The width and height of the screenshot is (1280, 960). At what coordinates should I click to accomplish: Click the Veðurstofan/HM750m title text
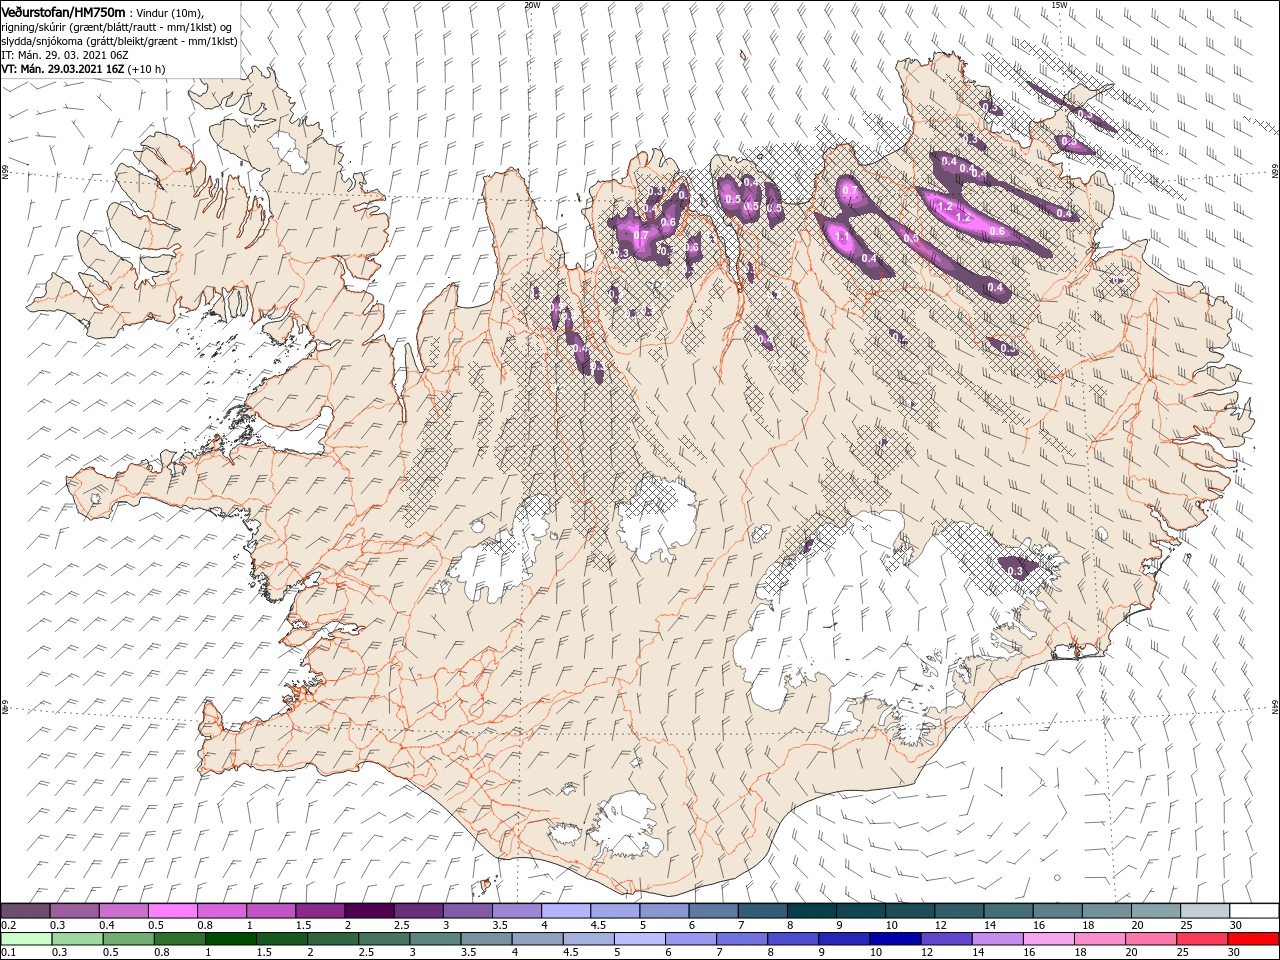63,12
